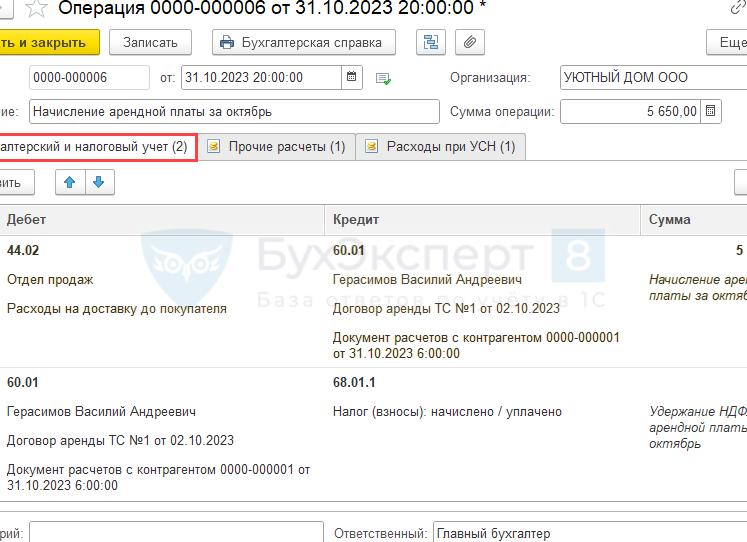Select Герасимов Василий Андреевич in credit column
Screen dimensions: 747x542
(x=427, y=280)
